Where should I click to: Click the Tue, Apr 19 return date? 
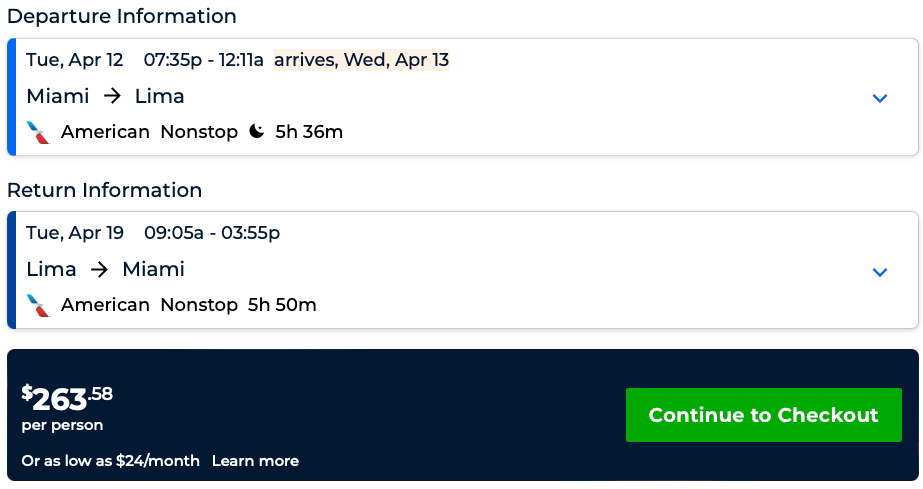click(75, 233)
